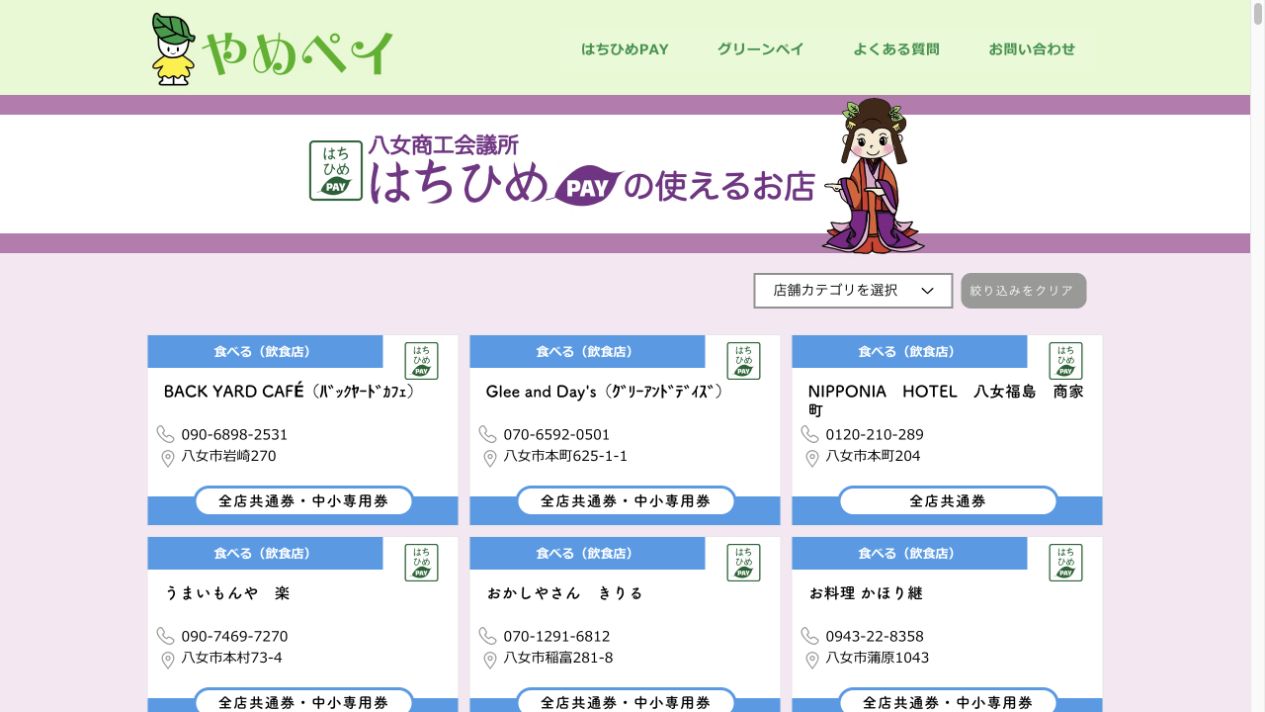This screenshot has width=1265, height=712.
Task: Click the address 八女市本村73-4
Action: pos(232,658)
